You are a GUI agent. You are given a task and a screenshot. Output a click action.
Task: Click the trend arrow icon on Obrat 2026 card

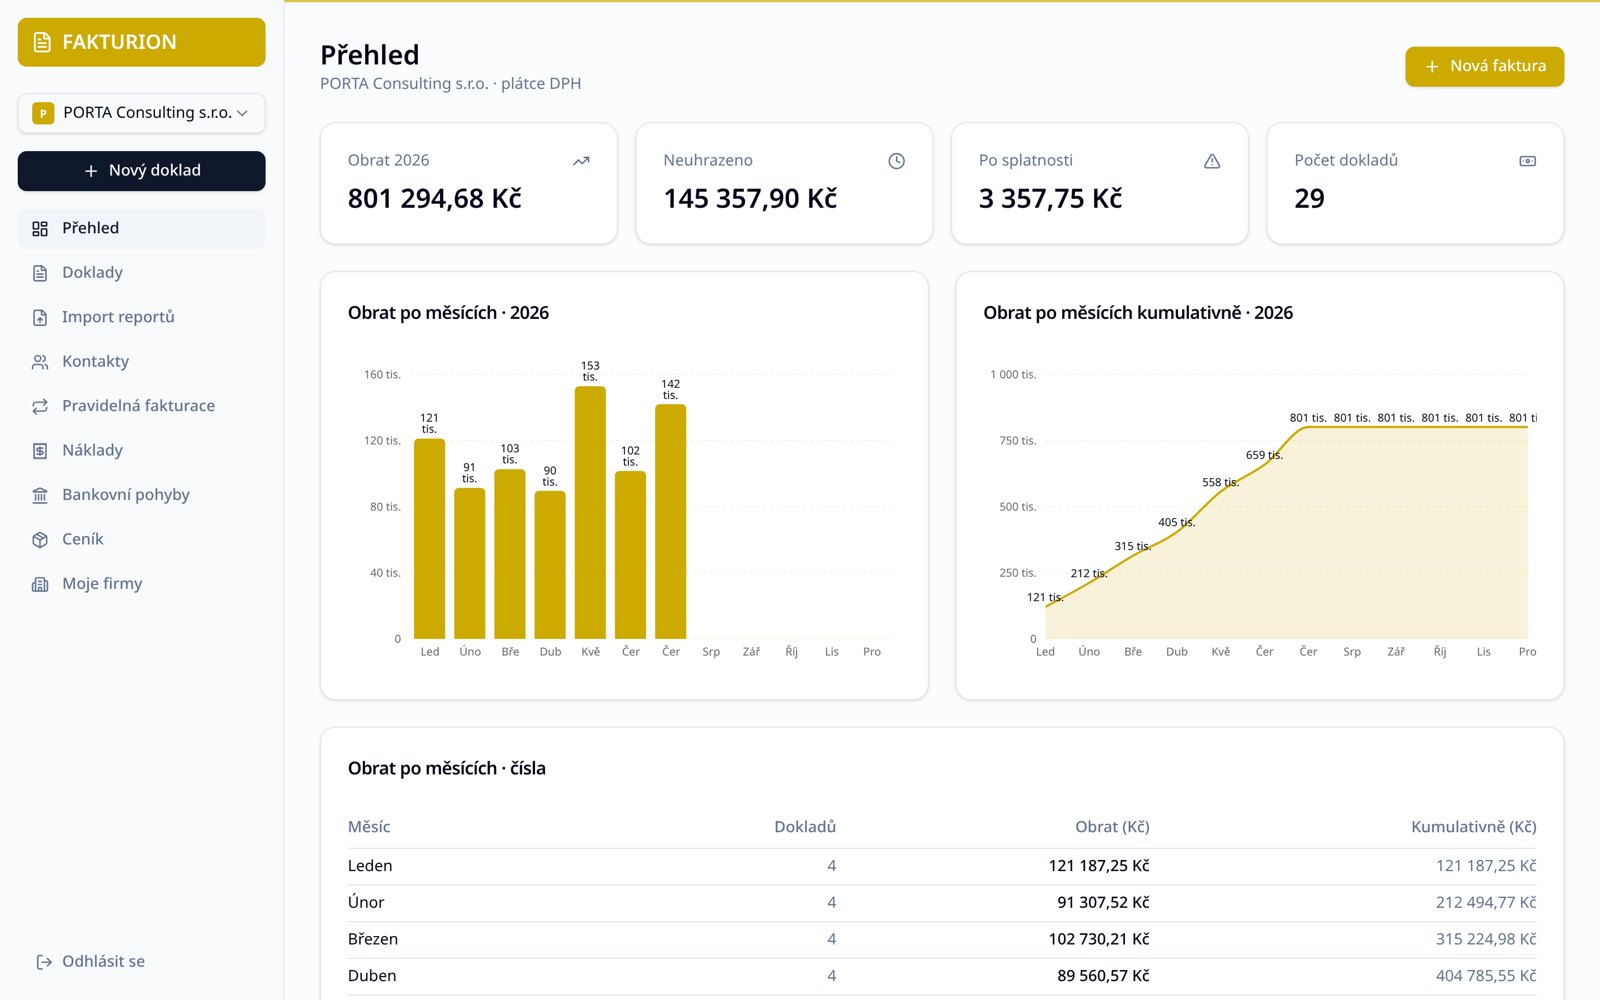coord(581,161)
